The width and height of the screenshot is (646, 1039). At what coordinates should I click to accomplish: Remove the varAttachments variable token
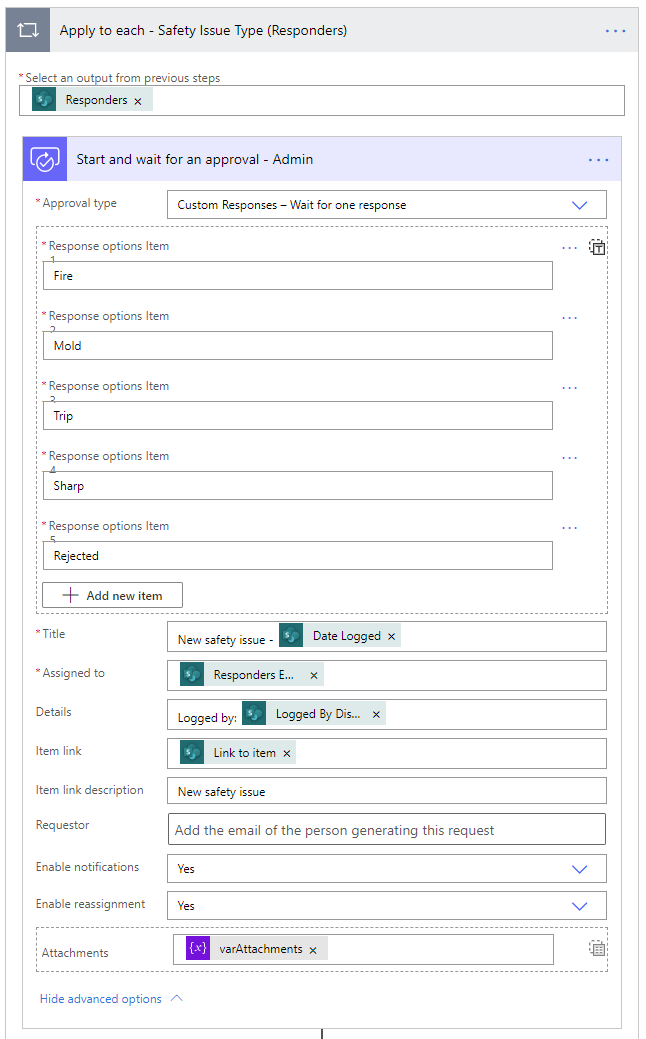(313, 948)
